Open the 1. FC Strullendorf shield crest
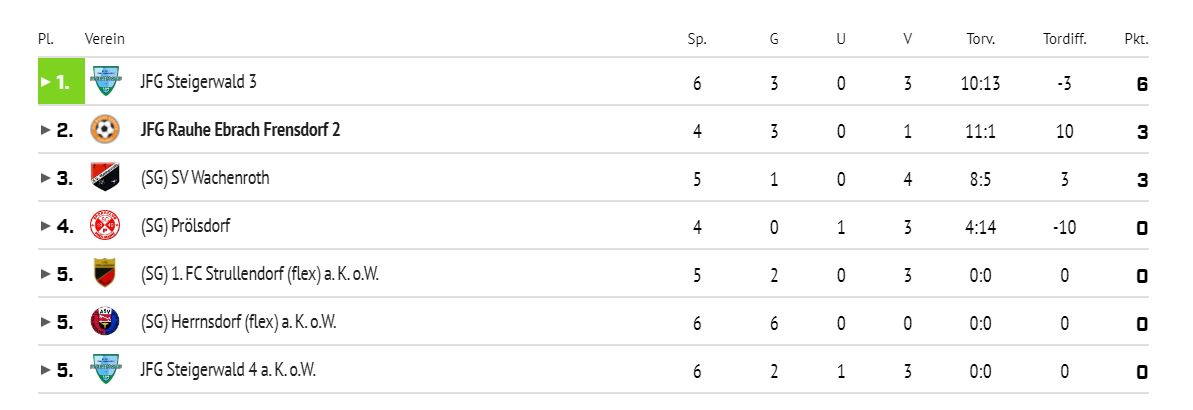Screen dimensions: 1193x410 (x=105, y=273)
